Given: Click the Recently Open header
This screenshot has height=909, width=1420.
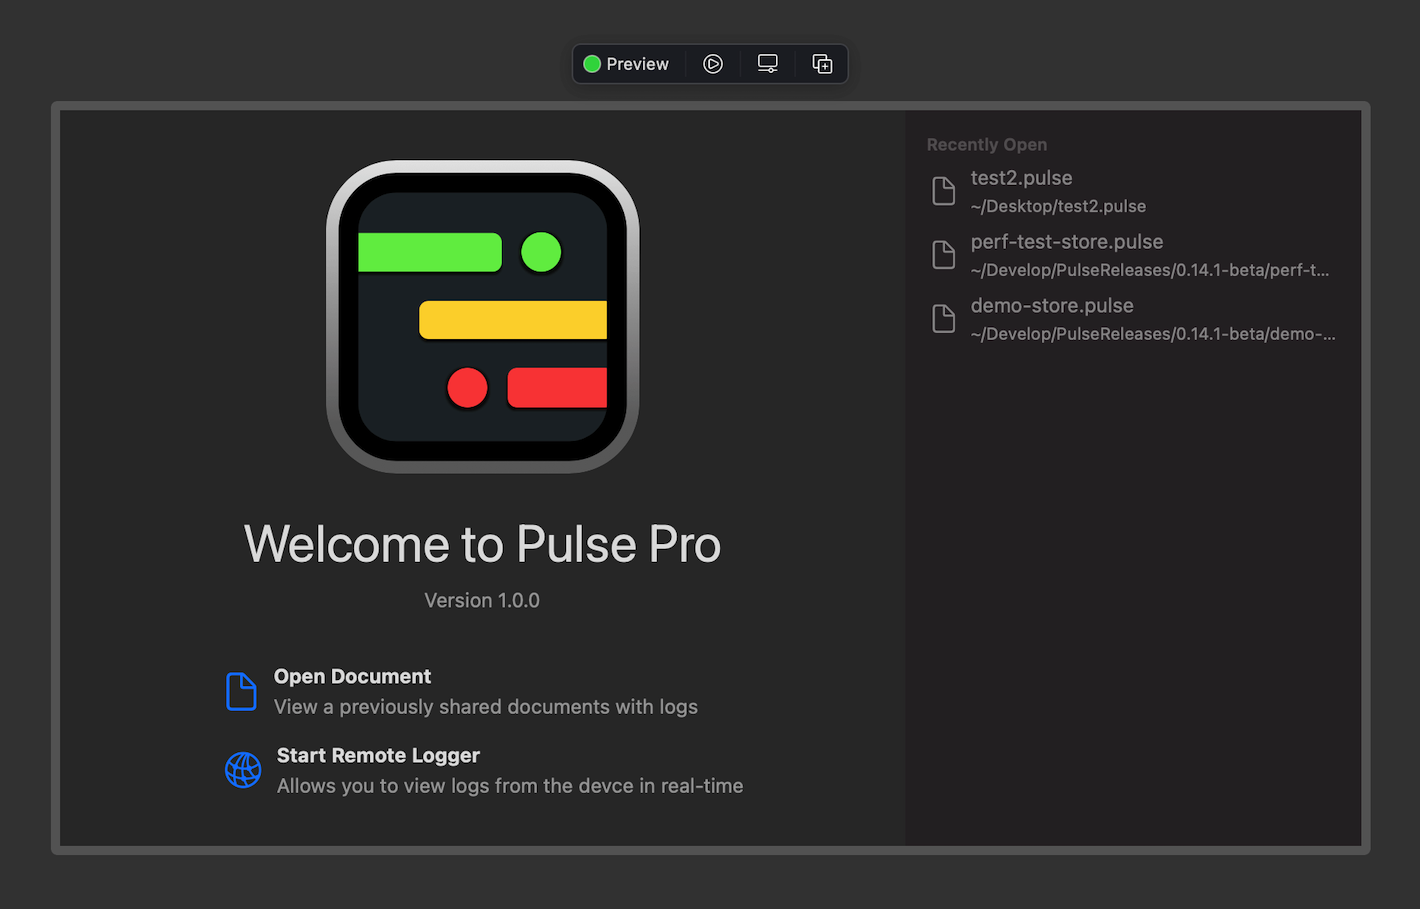Looking at the screenshot, I should (x=987, y=145).
